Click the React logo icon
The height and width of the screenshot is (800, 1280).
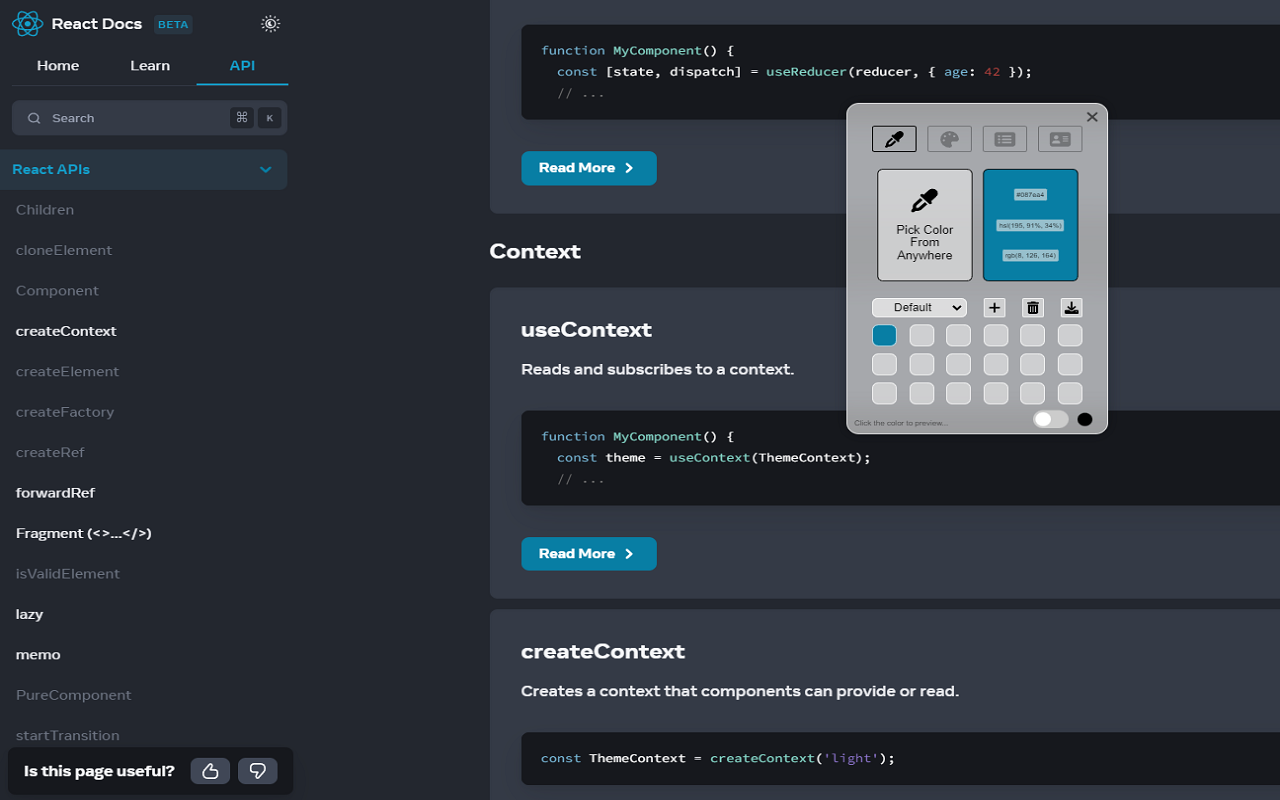[28, 24]
